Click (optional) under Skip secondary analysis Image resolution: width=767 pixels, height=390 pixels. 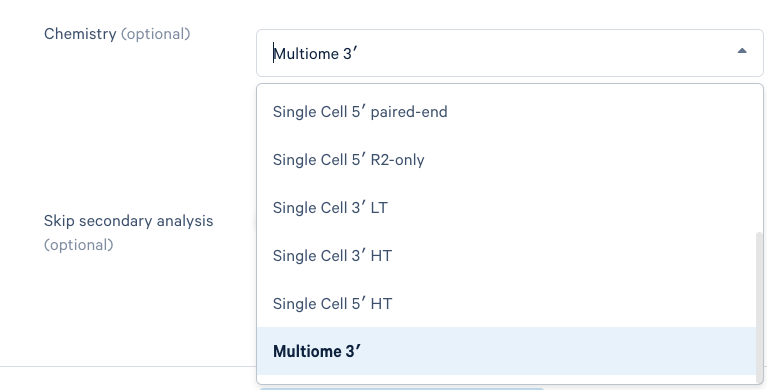79,245
